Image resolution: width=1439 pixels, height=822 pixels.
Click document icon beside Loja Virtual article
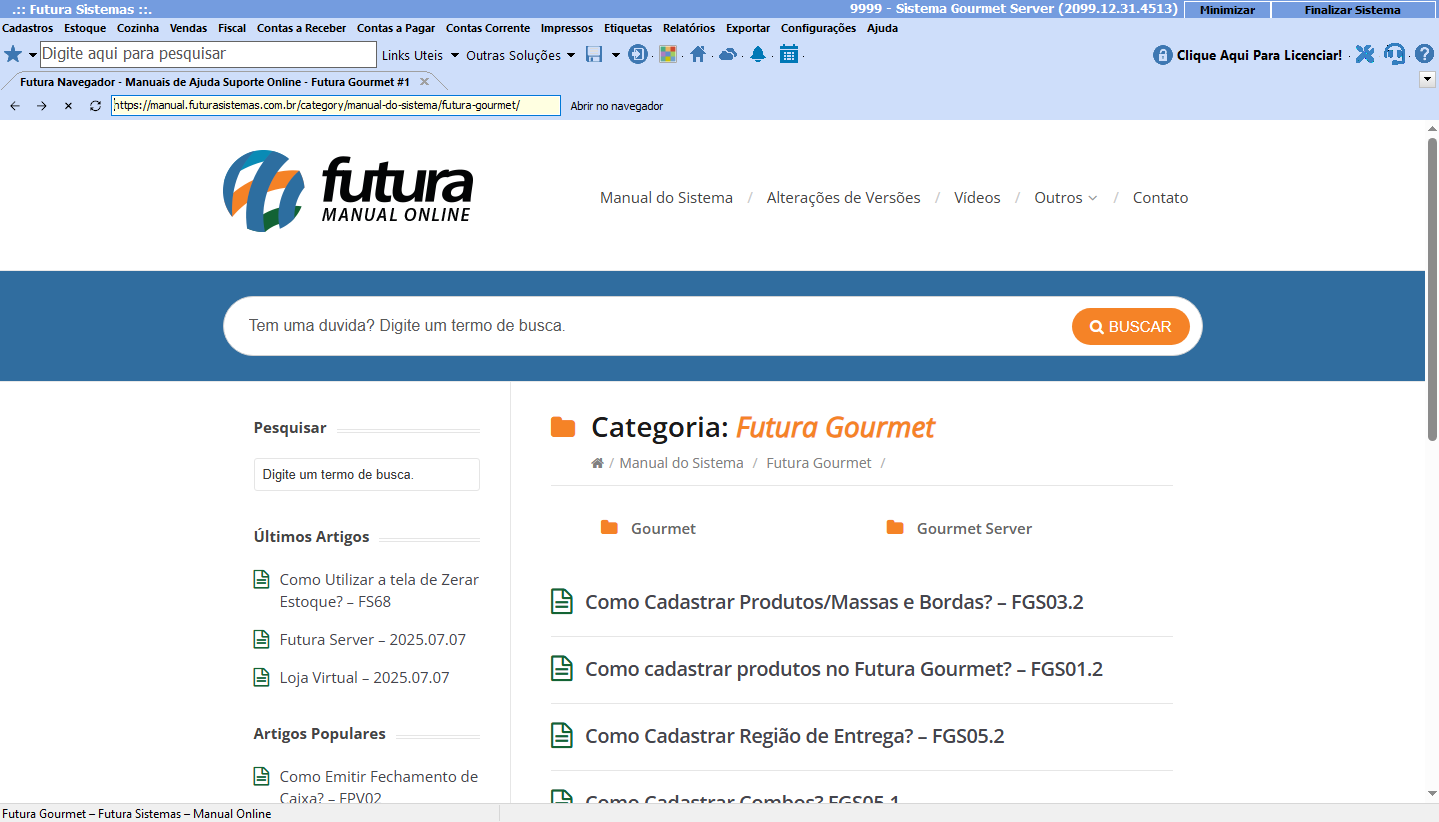tap(262, 677)
